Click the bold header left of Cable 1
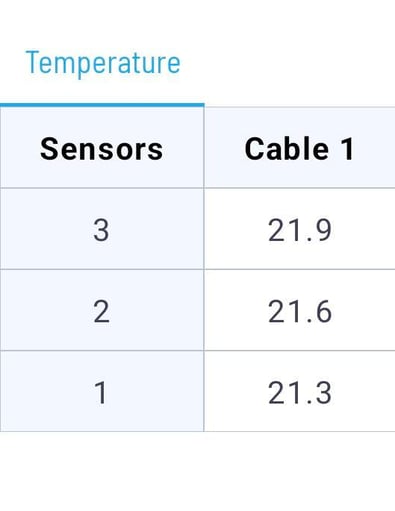Screen dimensions: 395x511 pos(102,148)
